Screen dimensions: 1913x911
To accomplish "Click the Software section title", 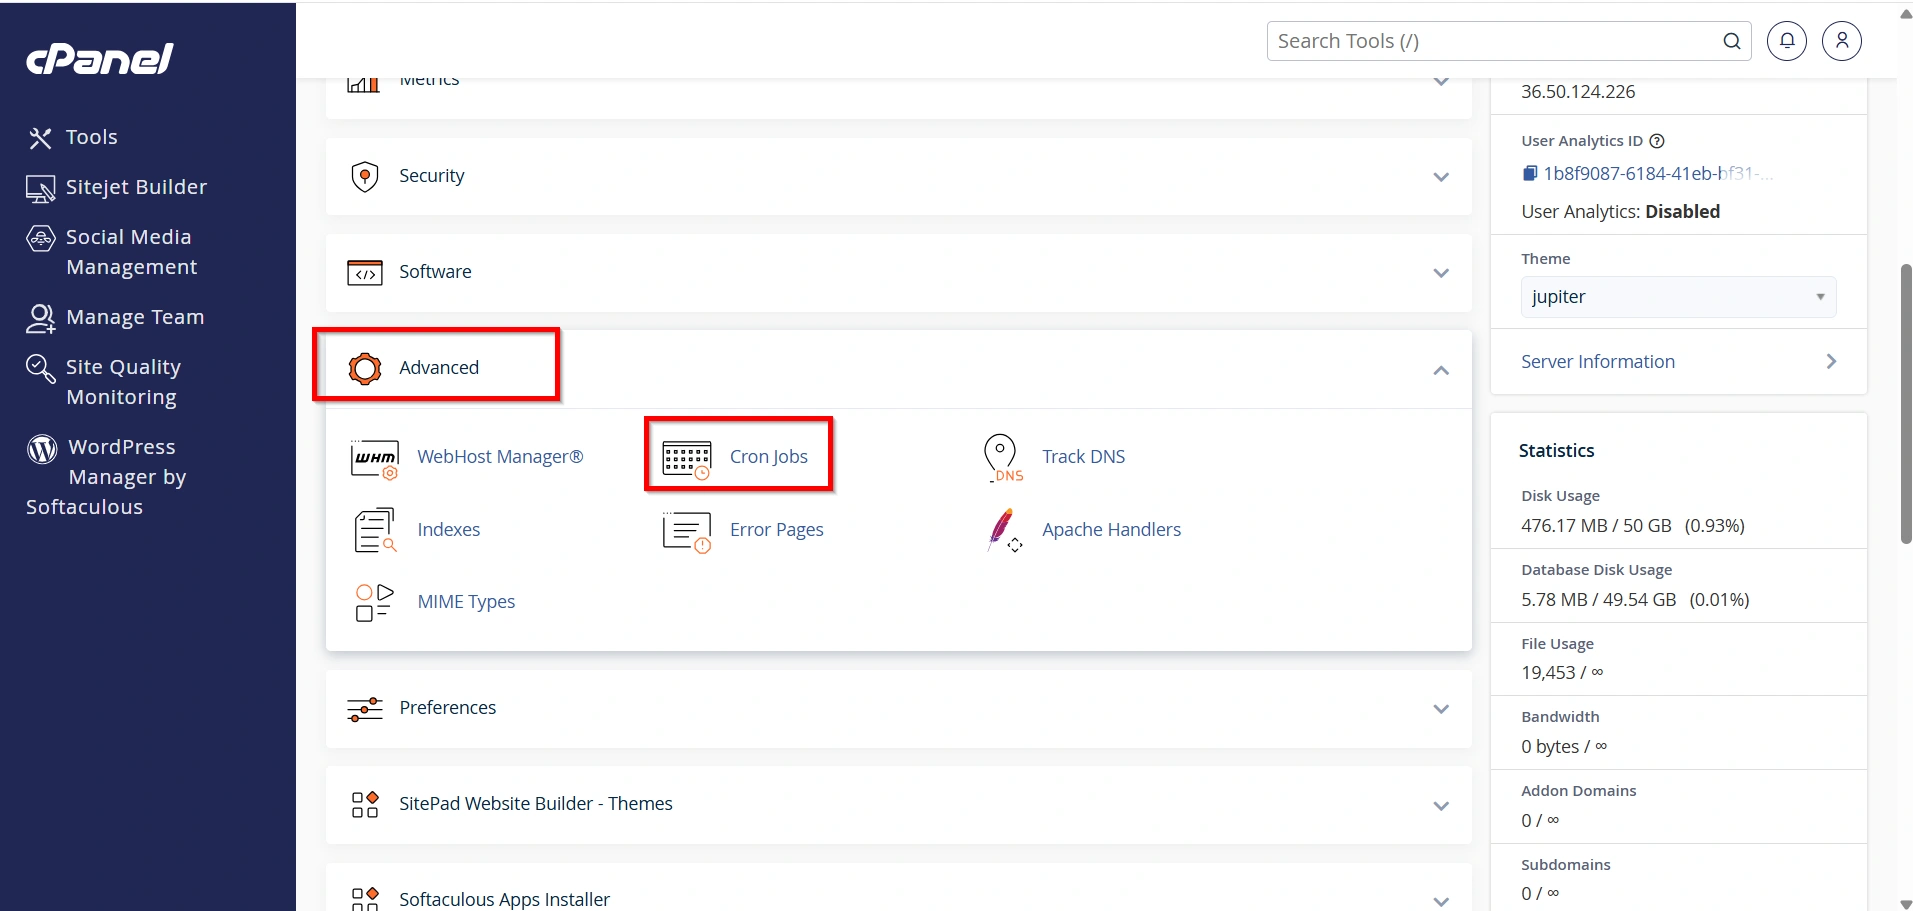I will [435, 272].
